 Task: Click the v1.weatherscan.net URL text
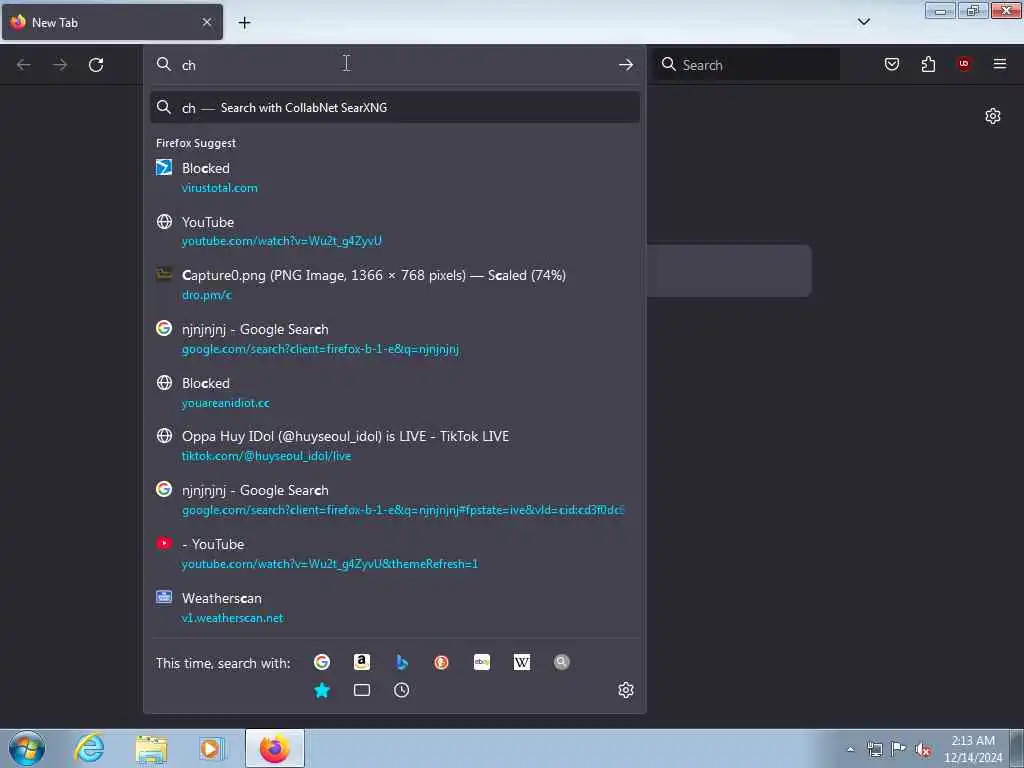[x=232, y=618]
